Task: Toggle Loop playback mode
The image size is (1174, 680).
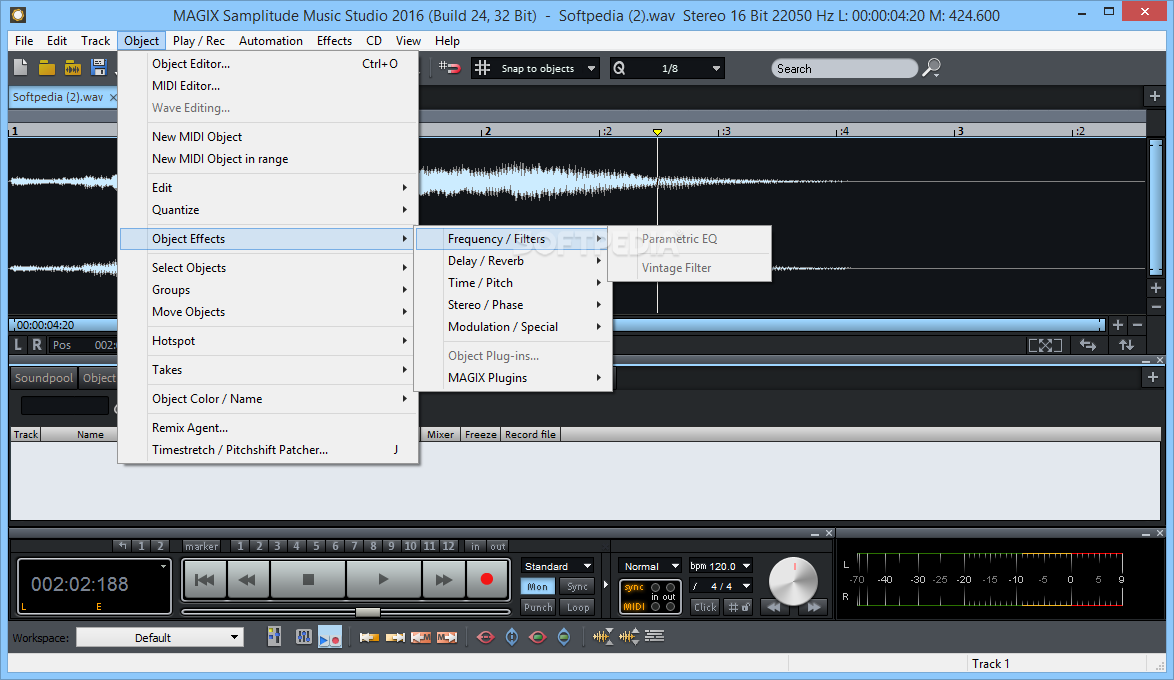Action: [x=577, y=607]
